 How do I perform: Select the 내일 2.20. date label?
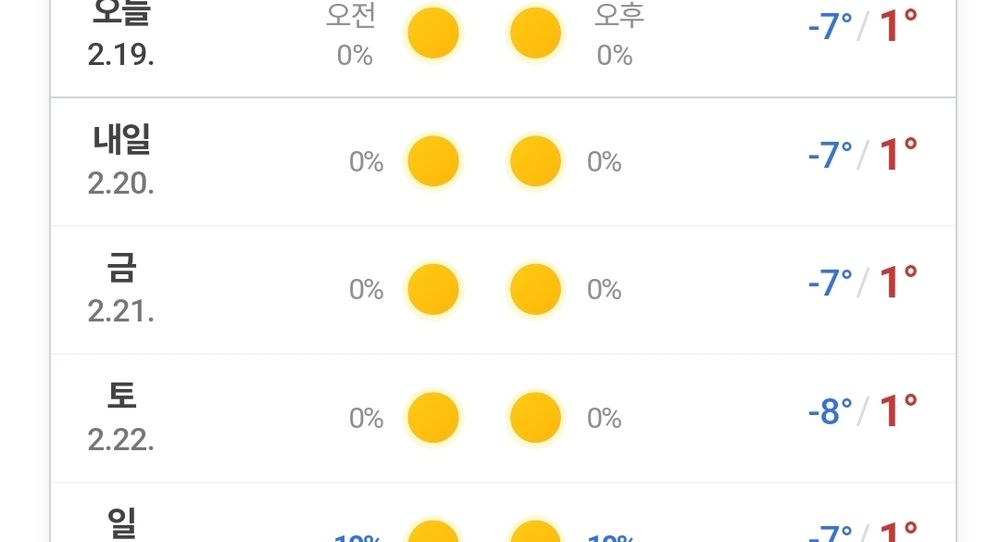(121, 161)
